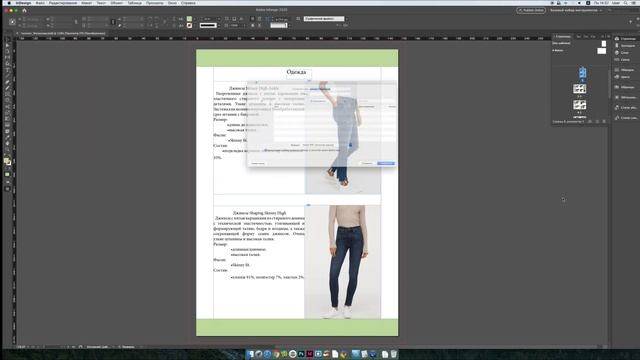Viewport: 640px width, 360px height.
Task: Click the Publish Online button
Action: (x=531, y=10)
